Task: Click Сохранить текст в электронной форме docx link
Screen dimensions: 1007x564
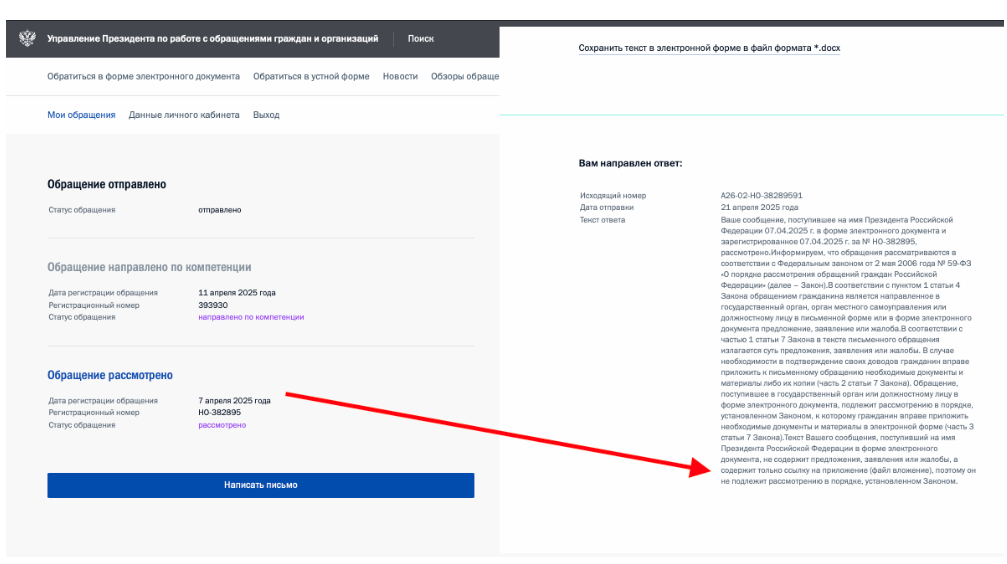Action: click(709, 48)
